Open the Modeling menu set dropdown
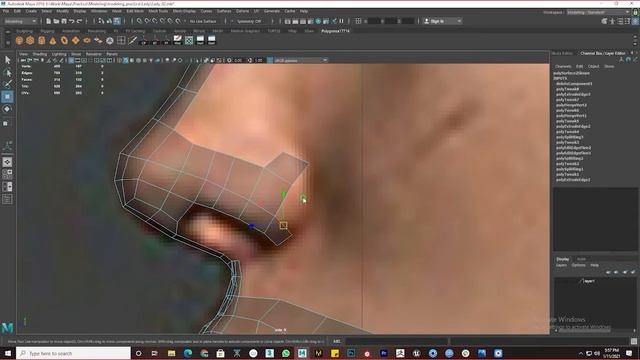Screen dimensions: 640x360 (x=20, y=21)
